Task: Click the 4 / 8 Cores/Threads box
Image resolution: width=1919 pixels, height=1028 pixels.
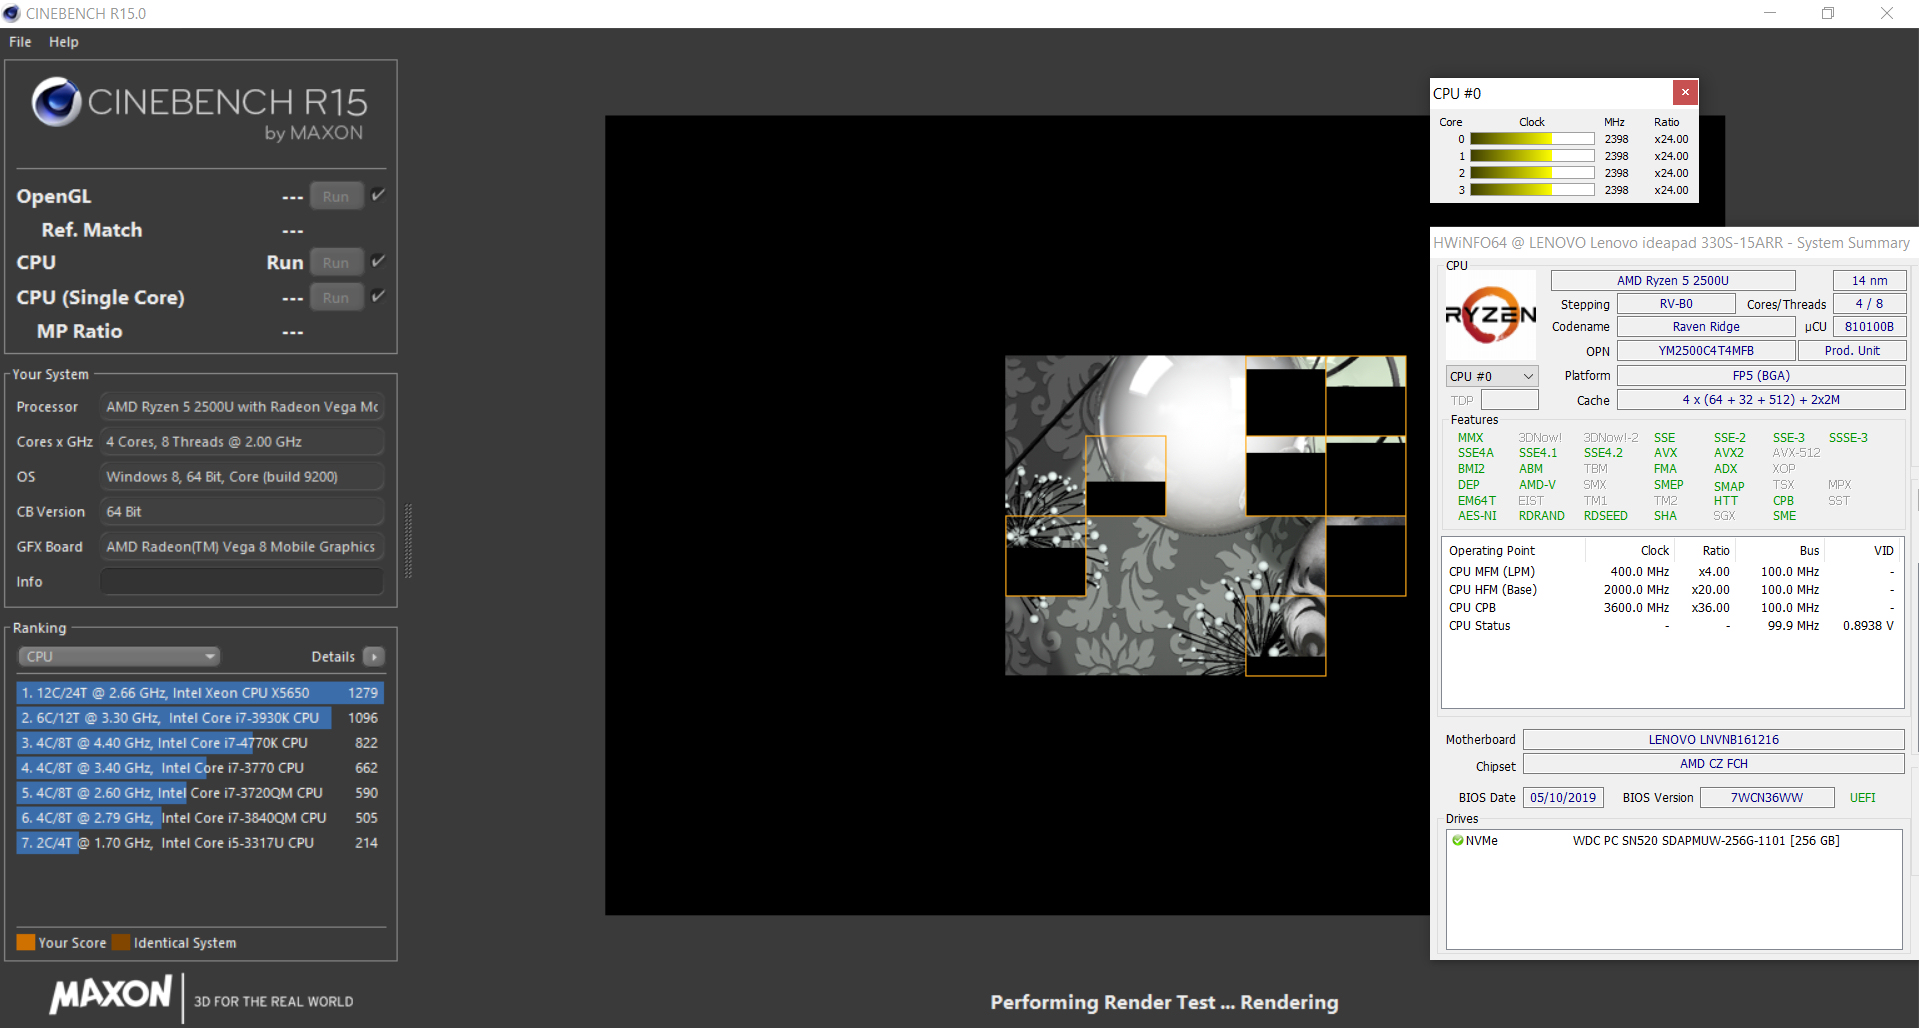Action: pyautogui.click(x=1869, y=304)
